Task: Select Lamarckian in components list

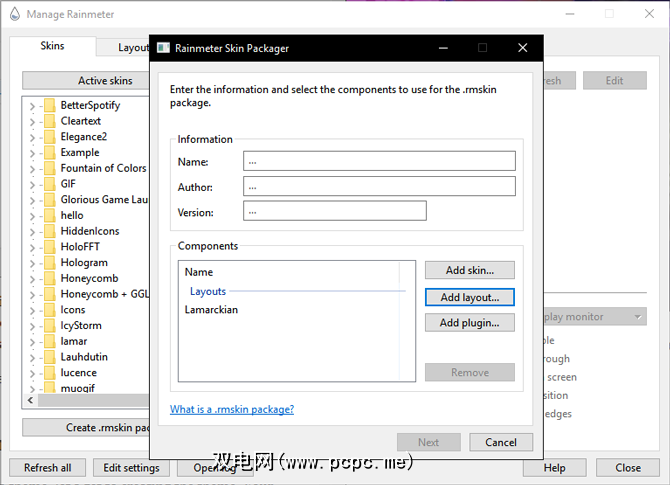Action: pos(211,310)
